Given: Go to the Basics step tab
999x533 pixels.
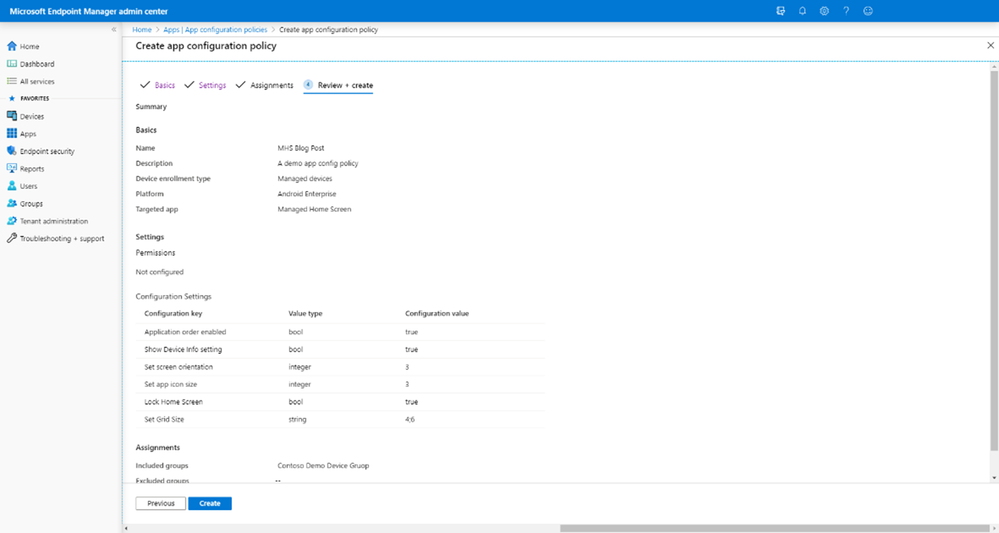Looking at the screenshot, I should [x=164, y=85].
